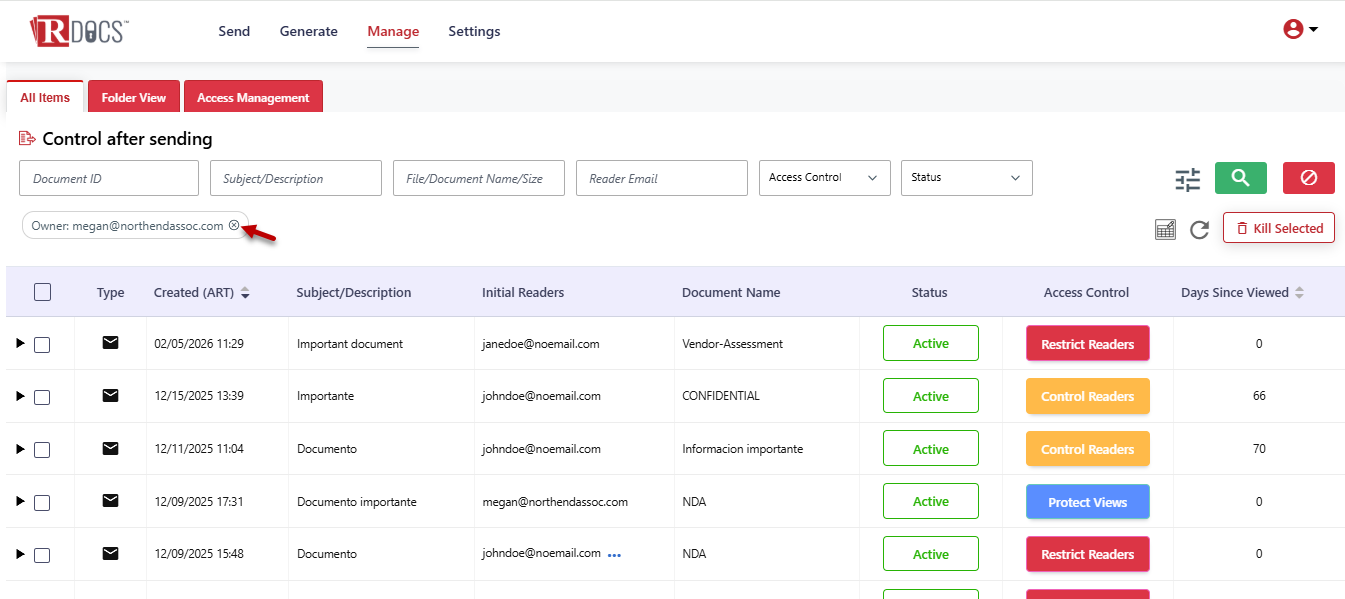Open the advanced filter sliders icon
This screenshot has width=1345, height=599.
tap(1187, 180)
